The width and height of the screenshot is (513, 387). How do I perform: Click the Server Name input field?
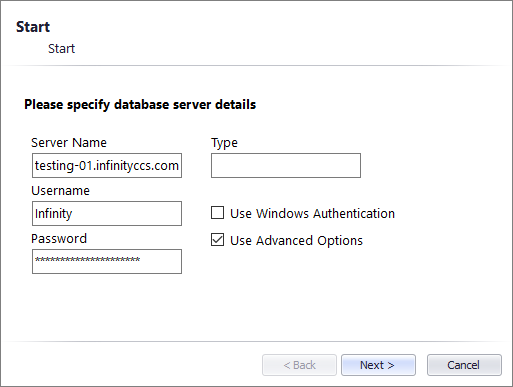(107, 165)
